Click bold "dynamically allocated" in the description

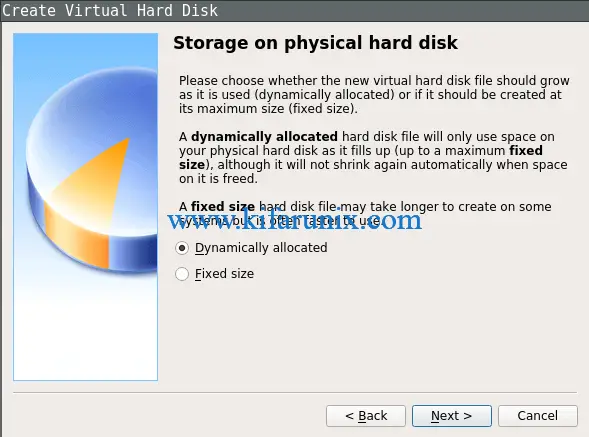264,137
